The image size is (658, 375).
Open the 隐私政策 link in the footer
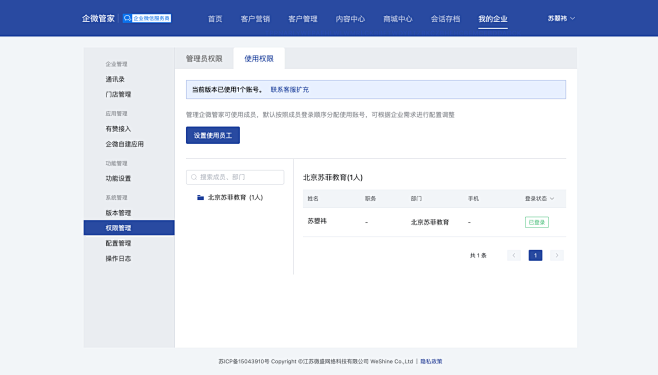(431, 361)
